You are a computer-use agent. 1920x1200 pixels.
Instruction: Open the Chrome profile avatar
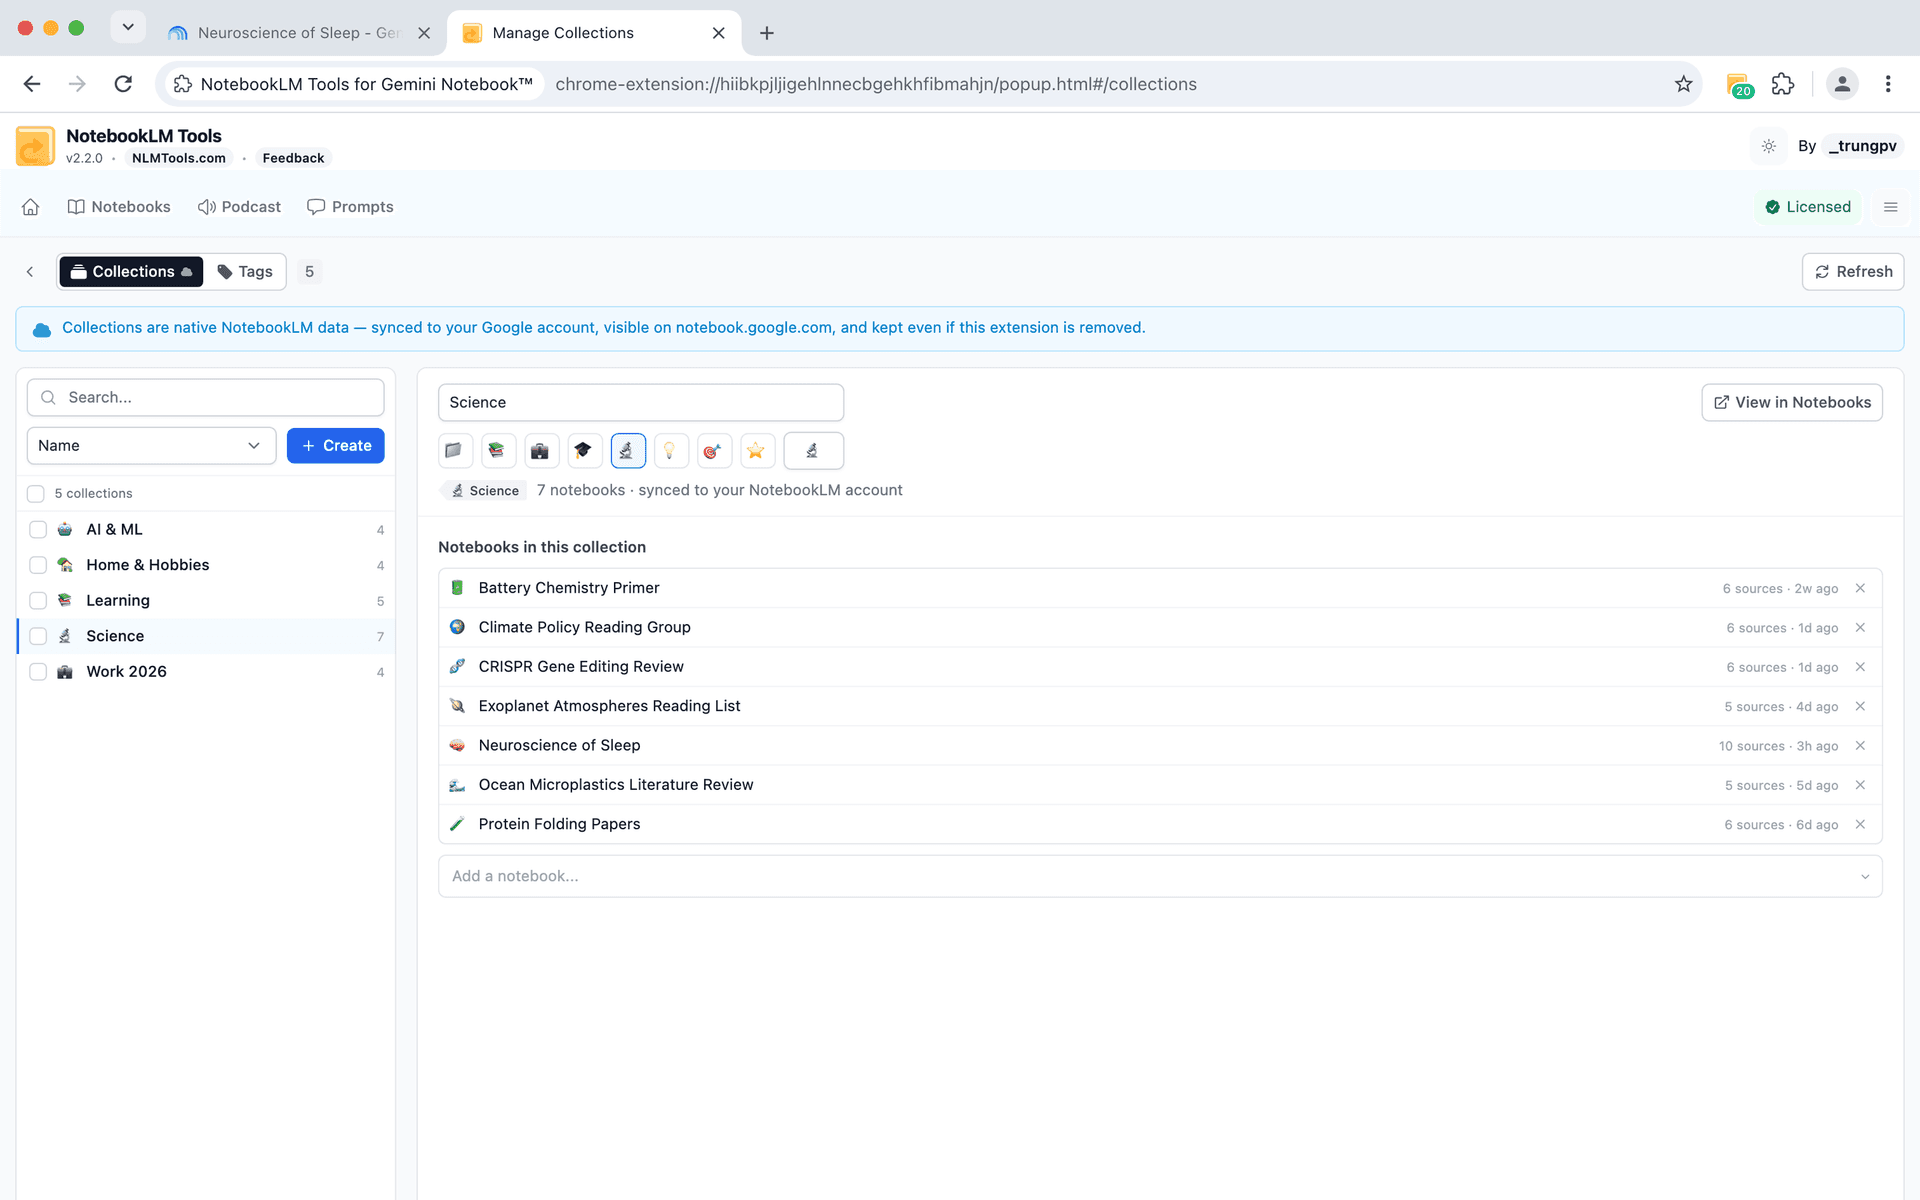(x=1842, y=84)
